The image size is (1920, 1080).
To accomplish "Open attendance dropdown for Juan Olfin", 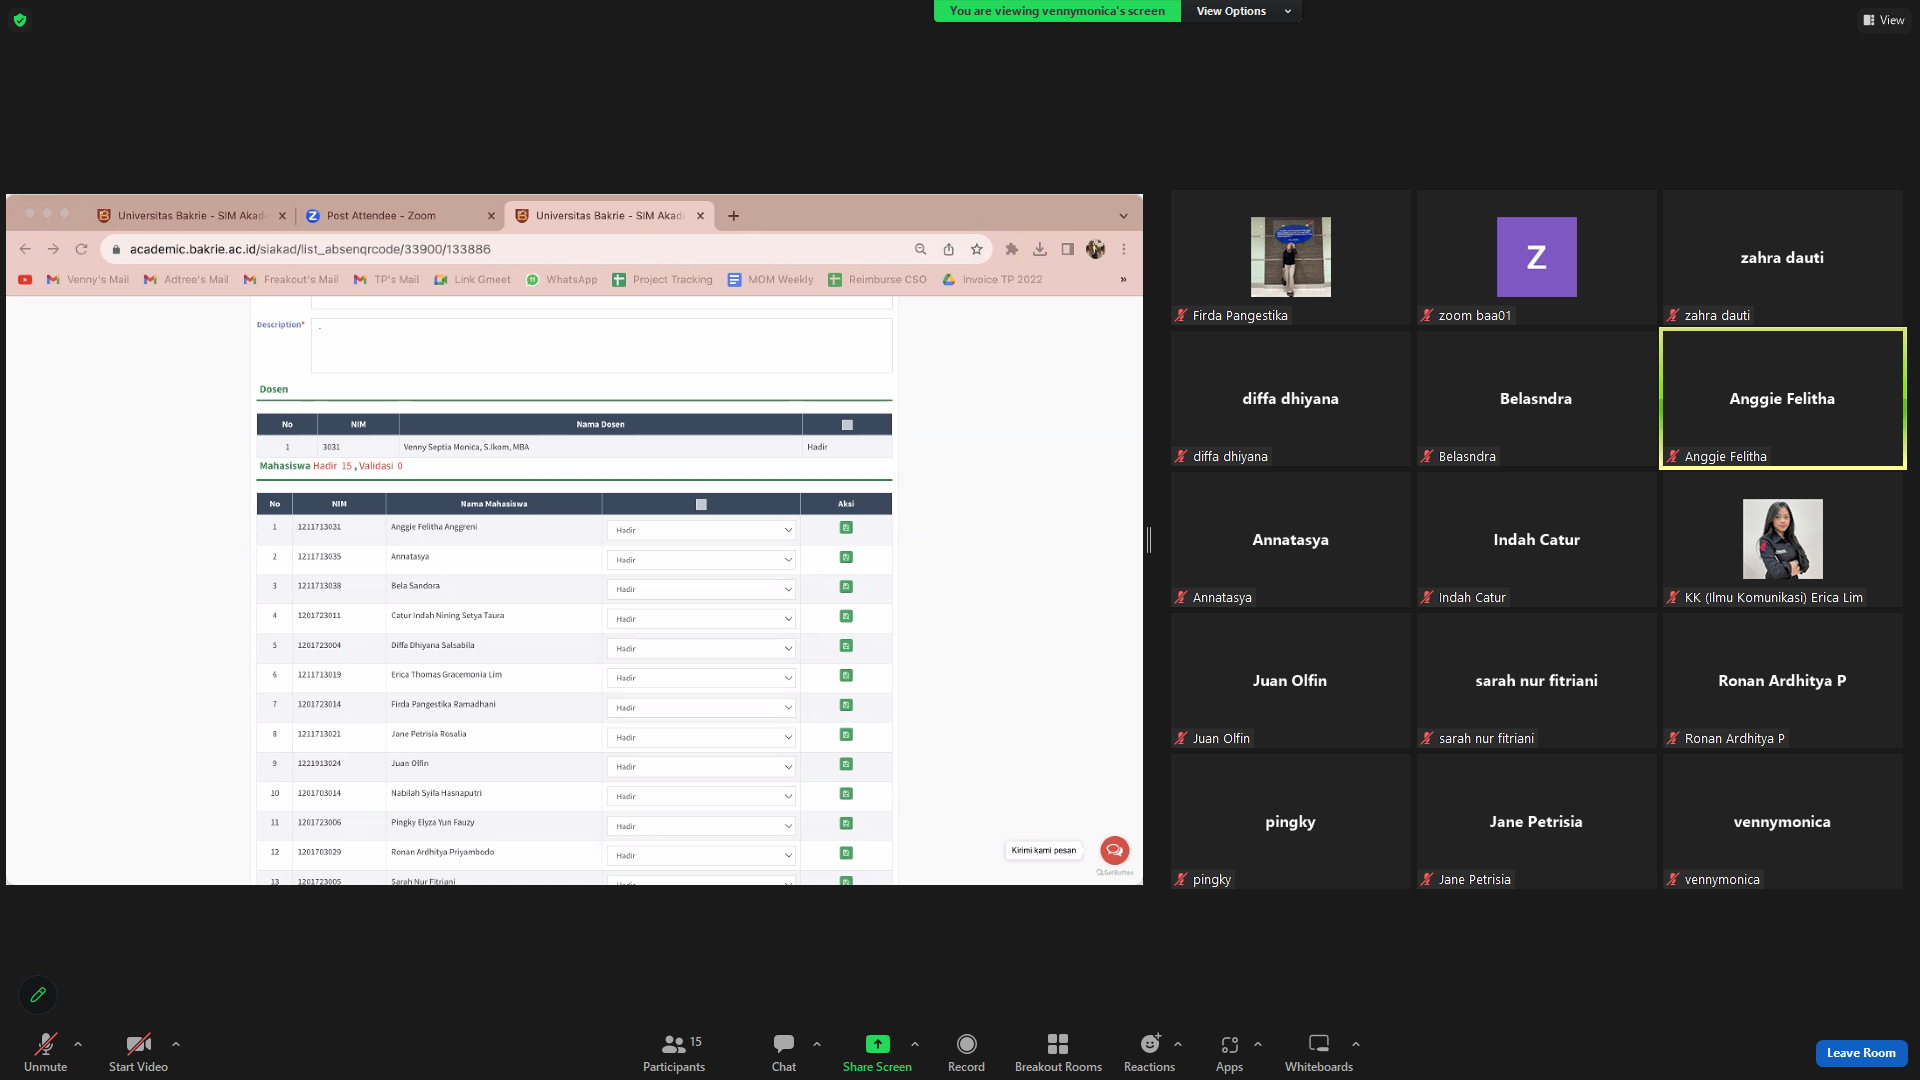I will click(x=701, y=766).
